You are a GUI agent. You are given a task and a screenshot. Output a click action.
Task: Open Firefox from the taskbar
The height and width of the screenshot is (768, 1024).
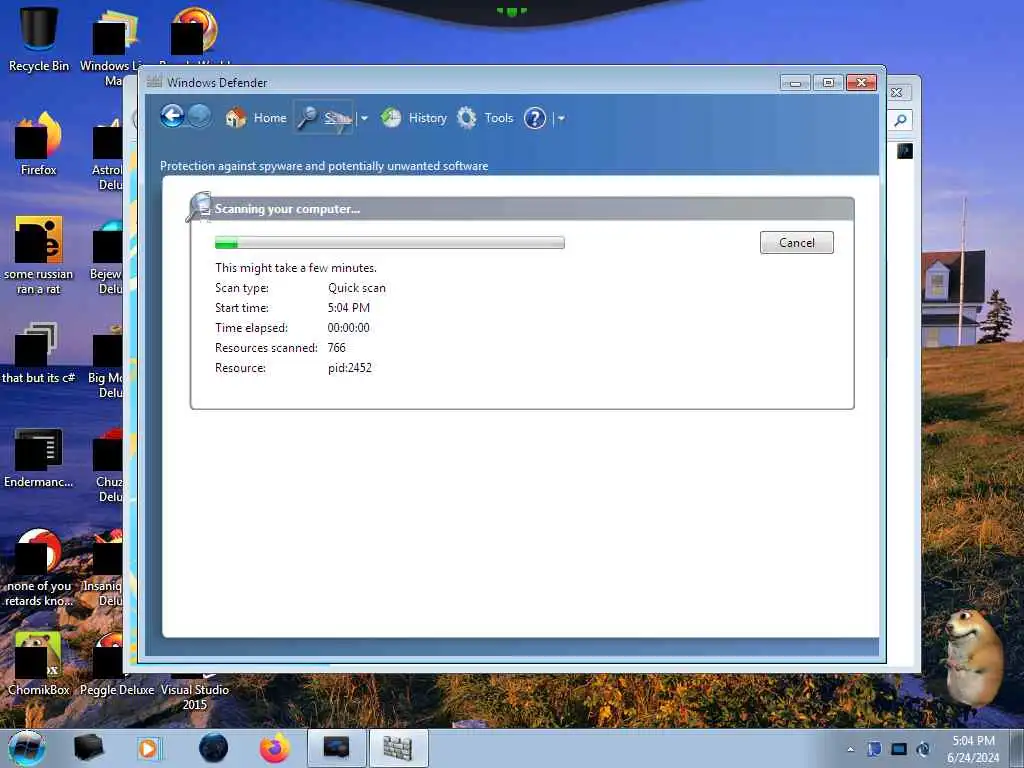pos(275,748)
